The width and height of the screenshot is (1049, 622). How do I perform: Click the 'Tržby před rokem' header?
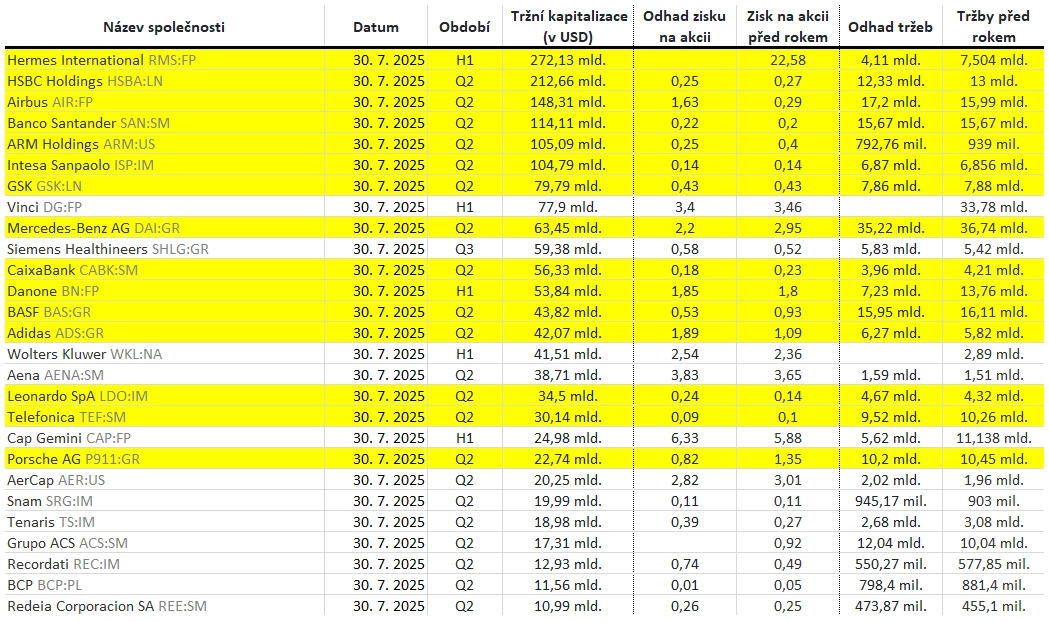click(993, 27)
